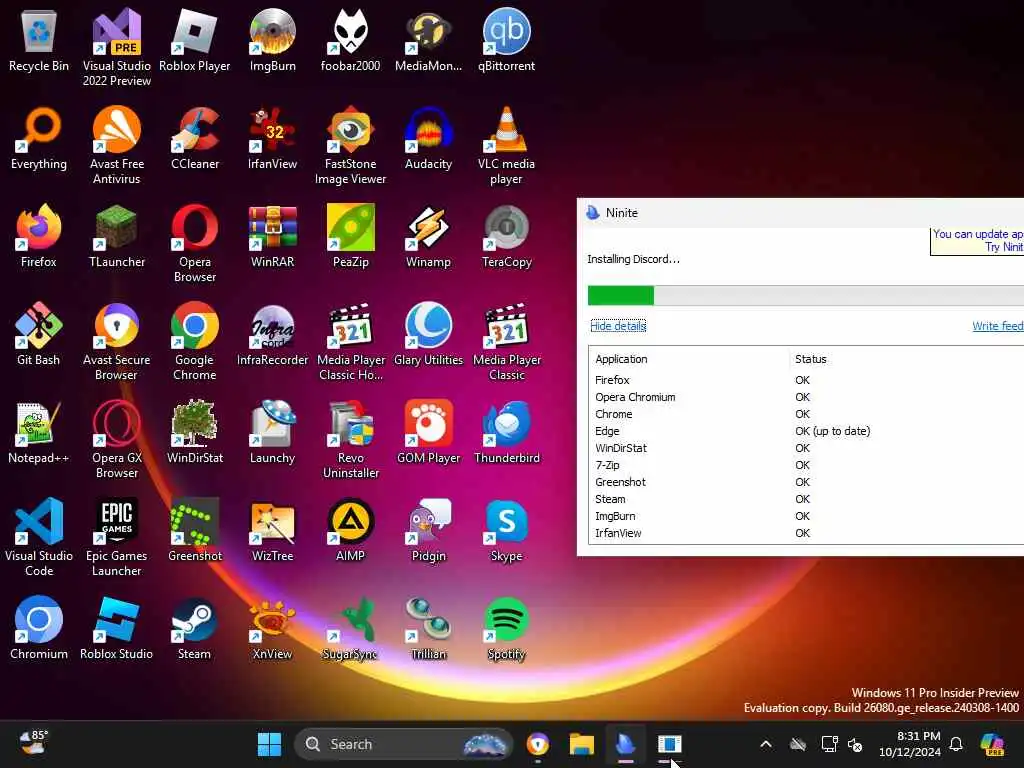Open the weather widget showing 85°
The image size is (1024, 768).
pos(33,743)
